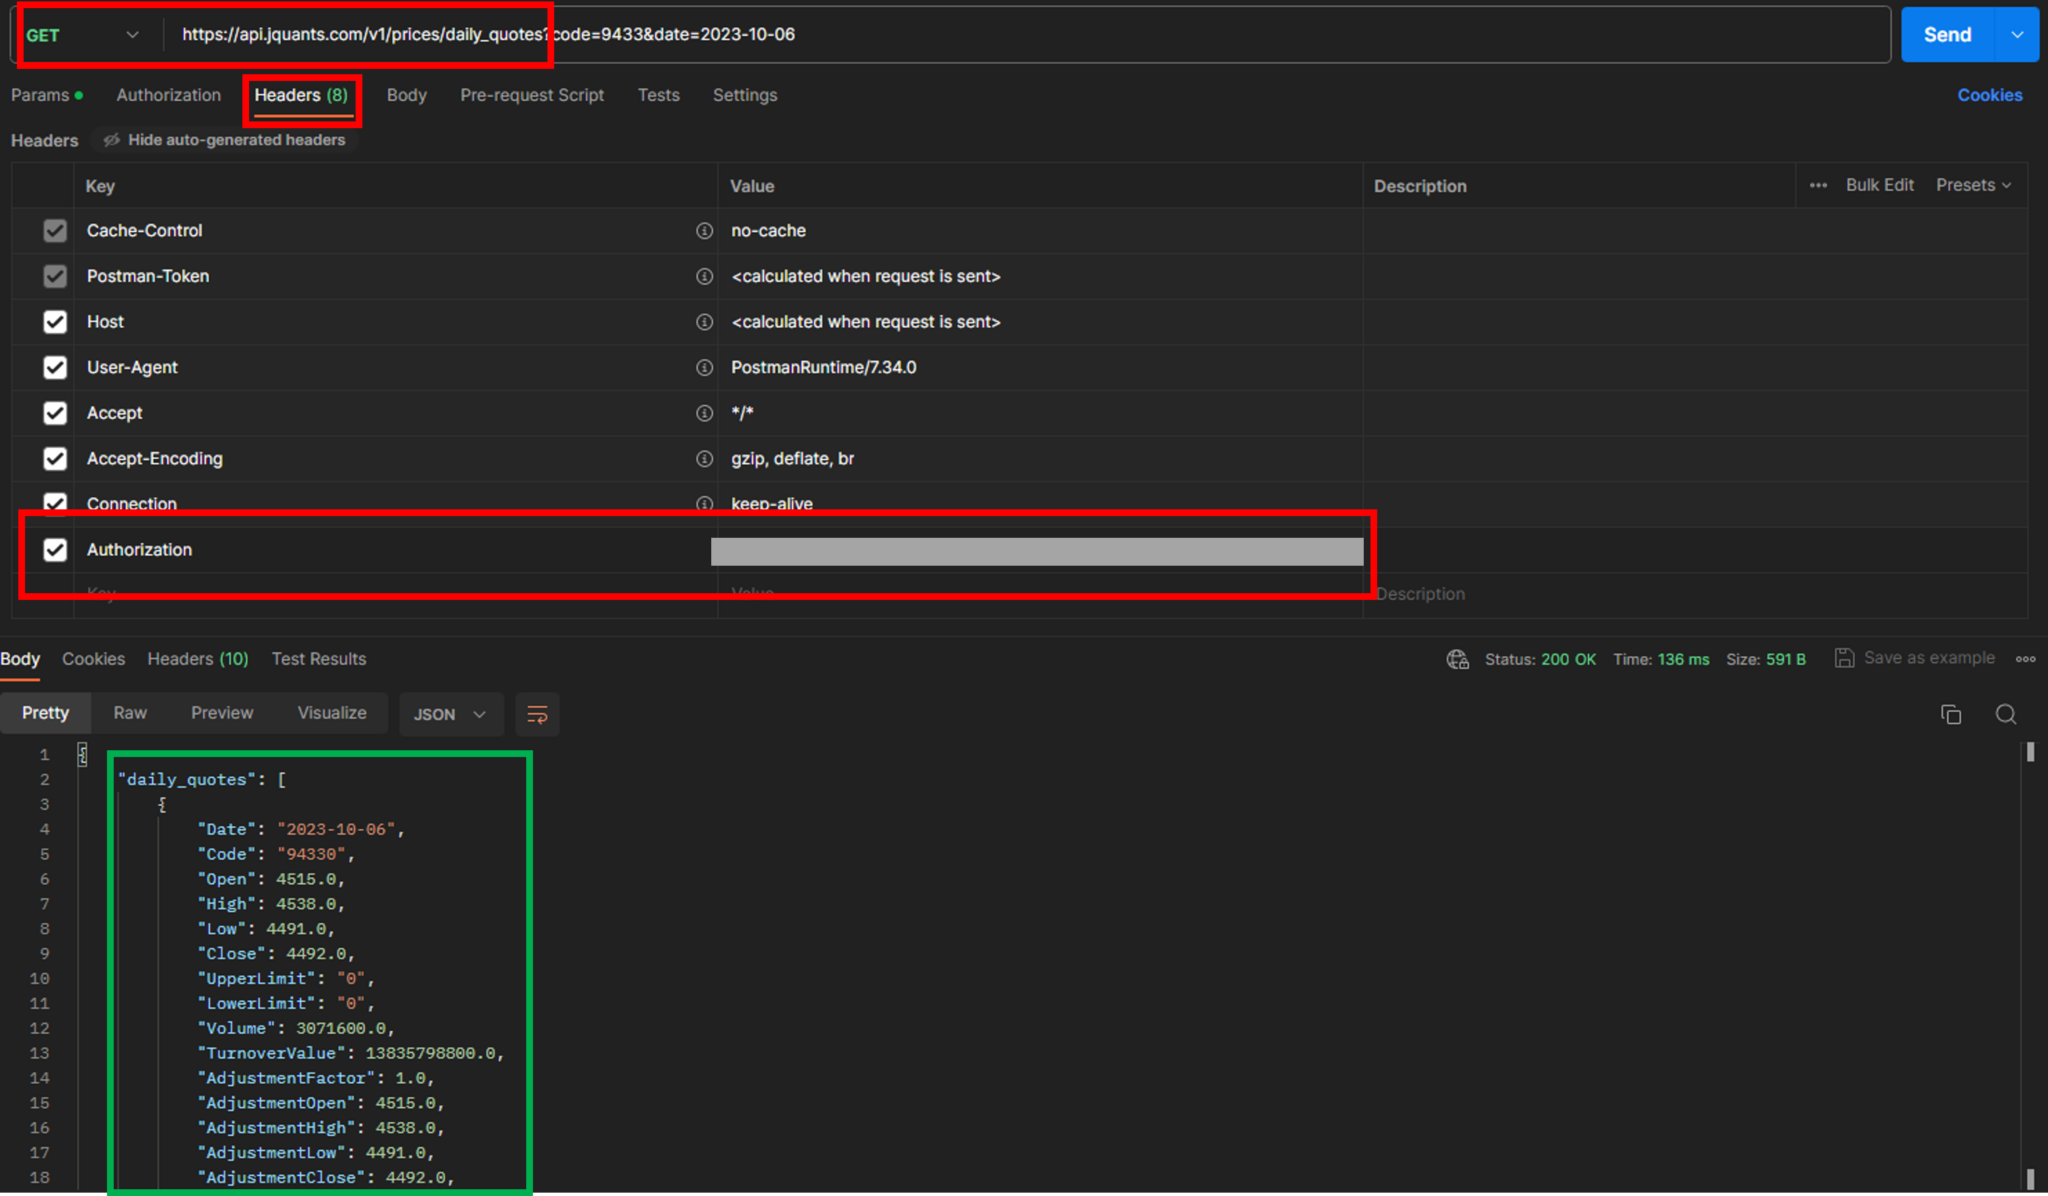Image resolution: width=2048 pixels, height=1196 pixels.
Task: Open the Send button arrow dropdown
Action: (x=2017, y=35)
